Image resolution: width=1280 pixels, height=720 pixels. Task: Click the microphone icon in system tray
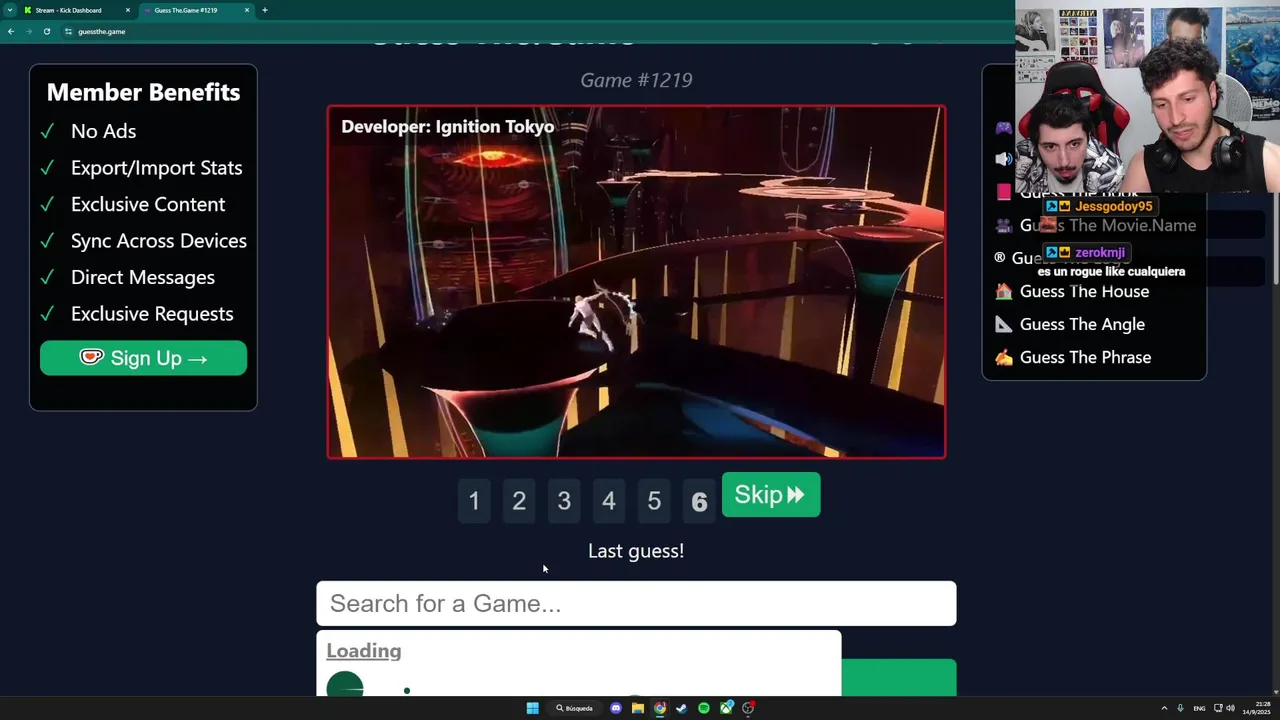[1180, 708]
